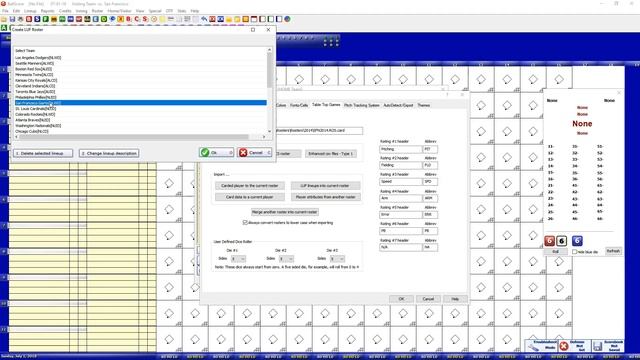
Task: Click the Scorebook Not Saved disk icon
Action: [598, 346]
